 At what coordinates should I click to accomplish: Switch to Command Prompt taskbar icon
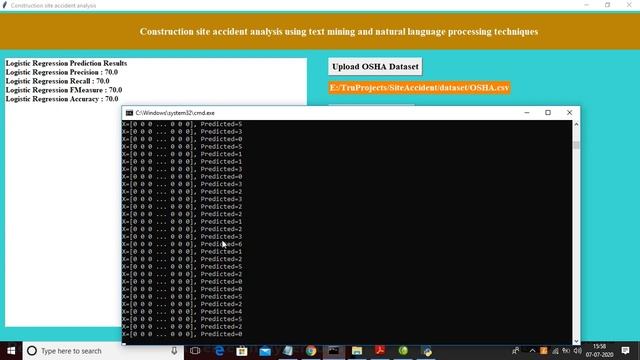pyautogui.click(x=334, y=351)
